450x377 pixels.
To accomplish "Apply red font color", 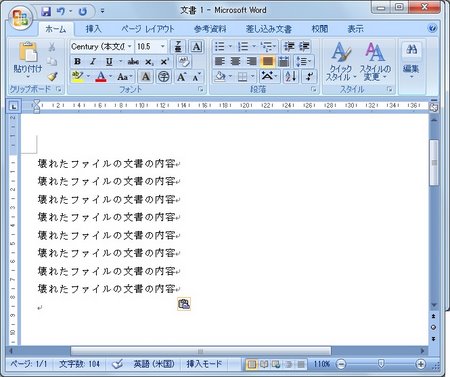I will [101, 77].
